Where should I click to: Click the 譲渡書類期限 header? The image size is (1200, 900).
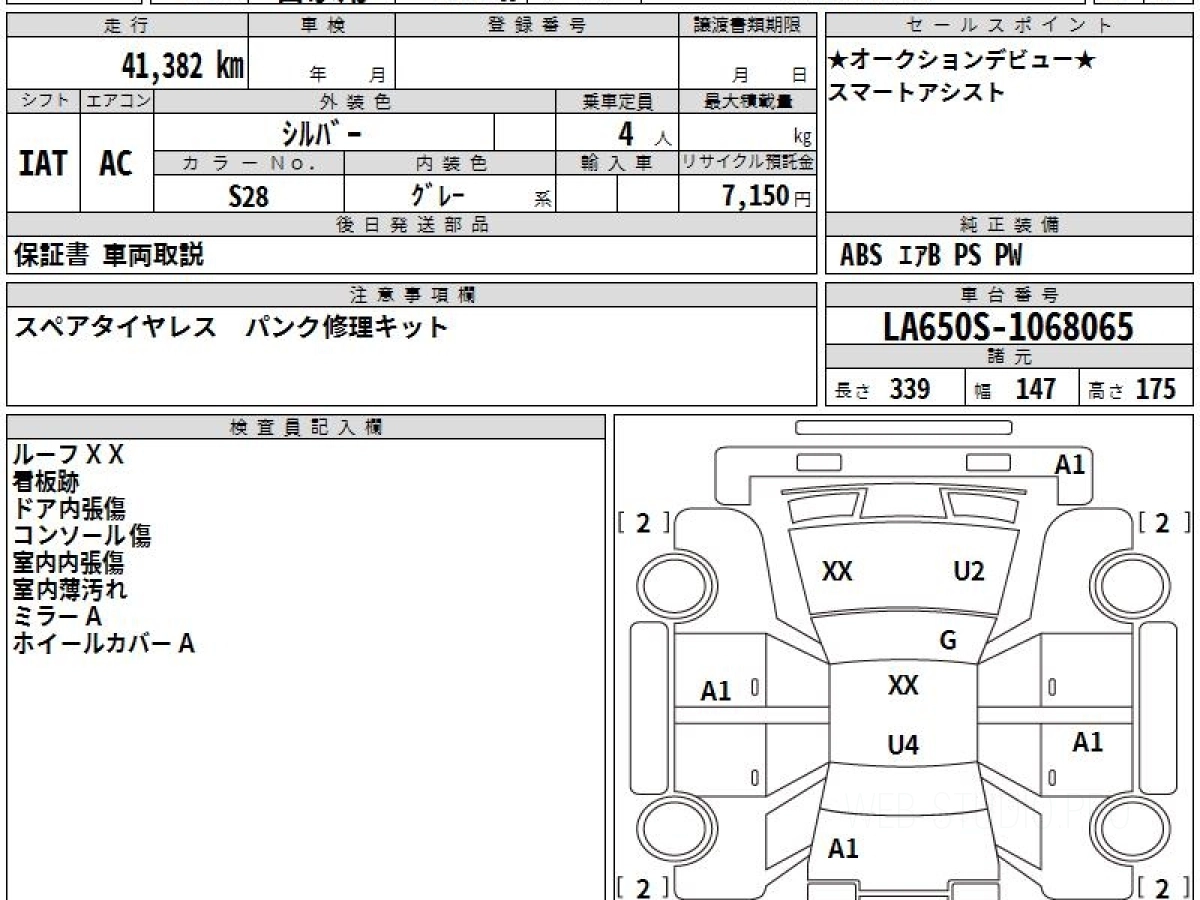[x=748, y=26]
